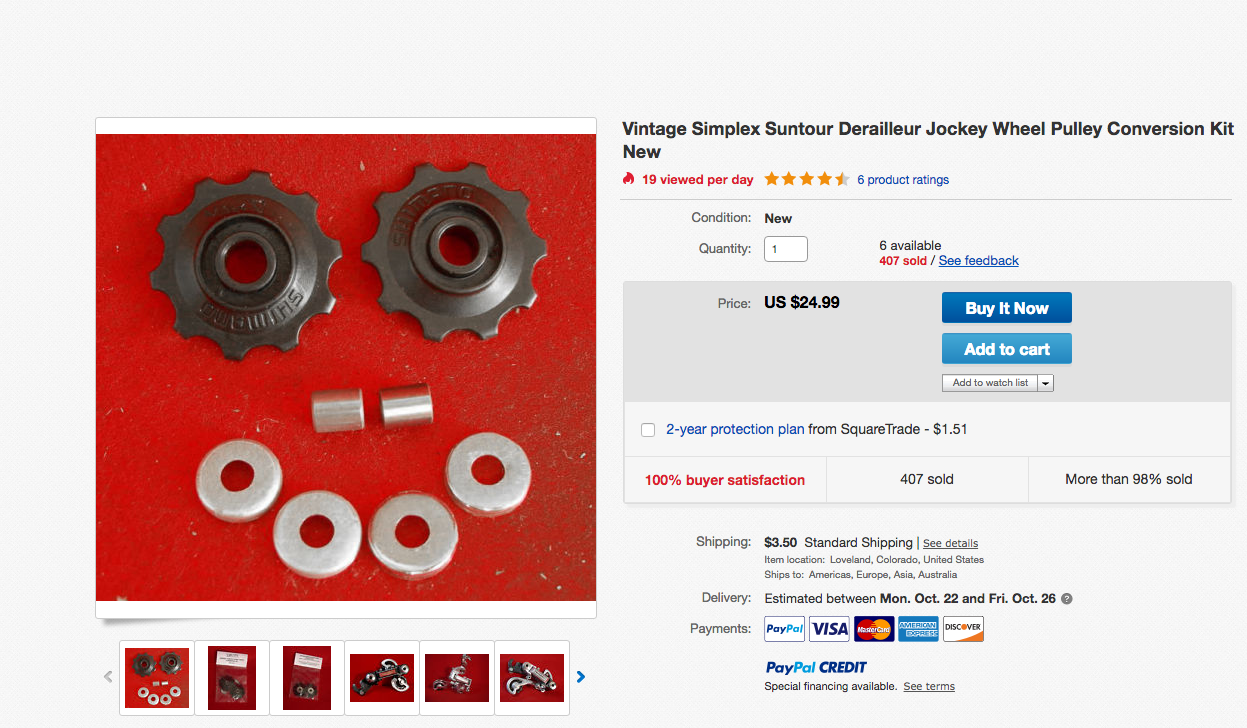Click the star rating icons
1247x728 pixels.
807,179
